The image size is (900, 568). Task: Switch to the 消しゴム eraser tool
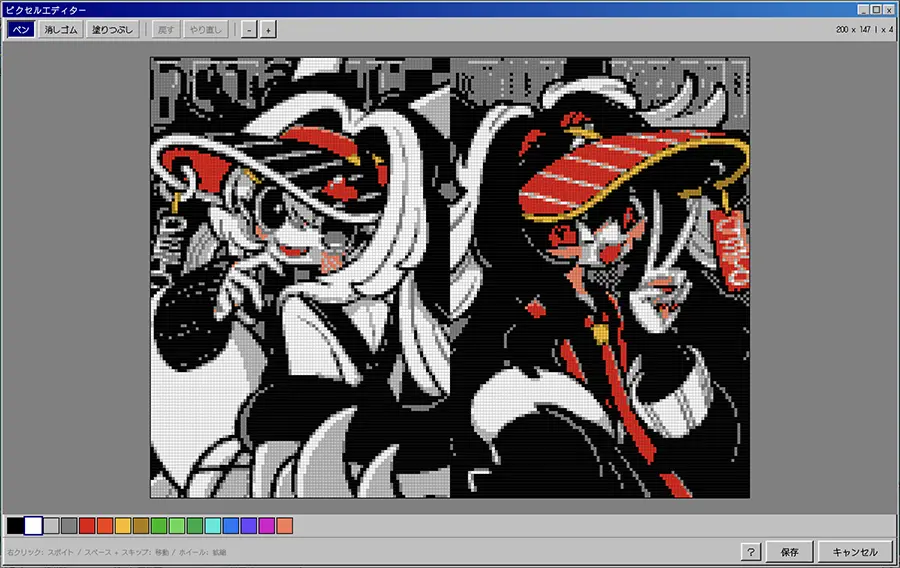coord(61,30)
